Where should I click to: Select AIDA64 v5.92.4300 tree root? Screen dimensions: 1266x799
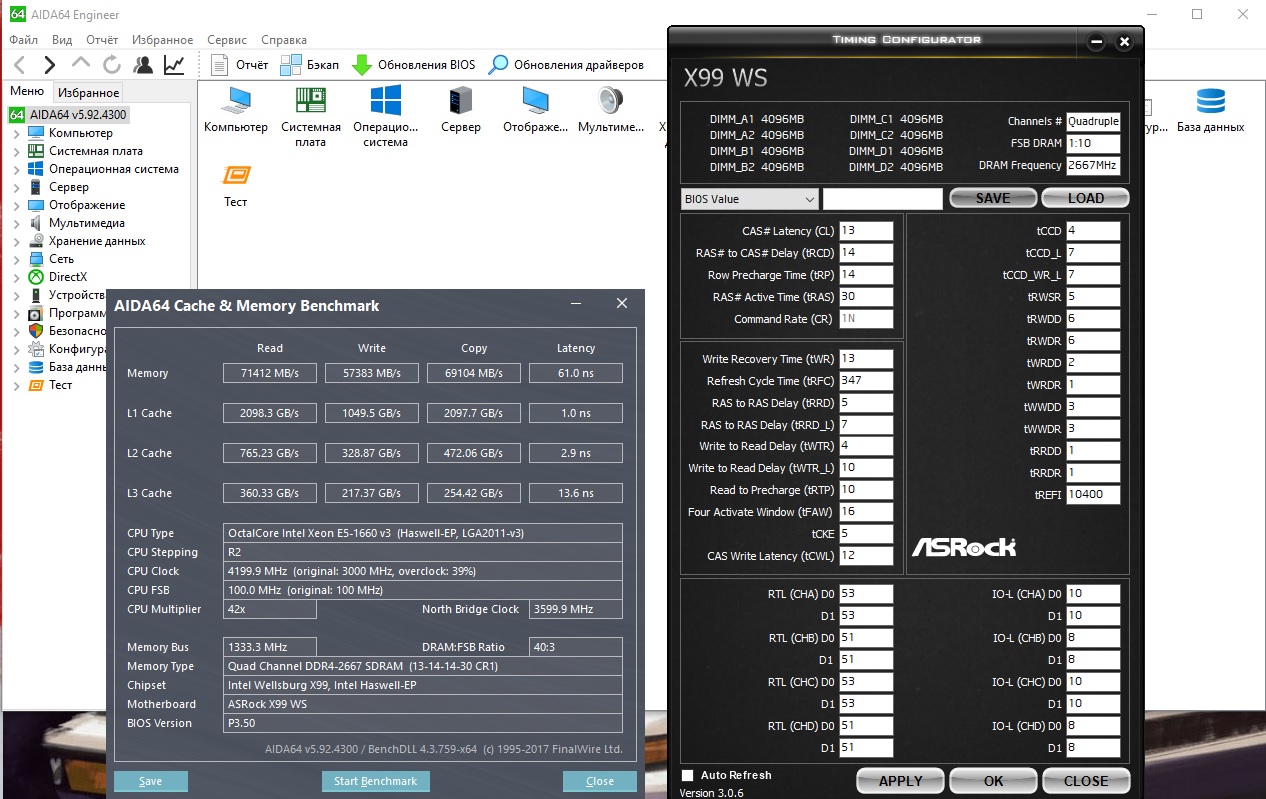point(68,115)
